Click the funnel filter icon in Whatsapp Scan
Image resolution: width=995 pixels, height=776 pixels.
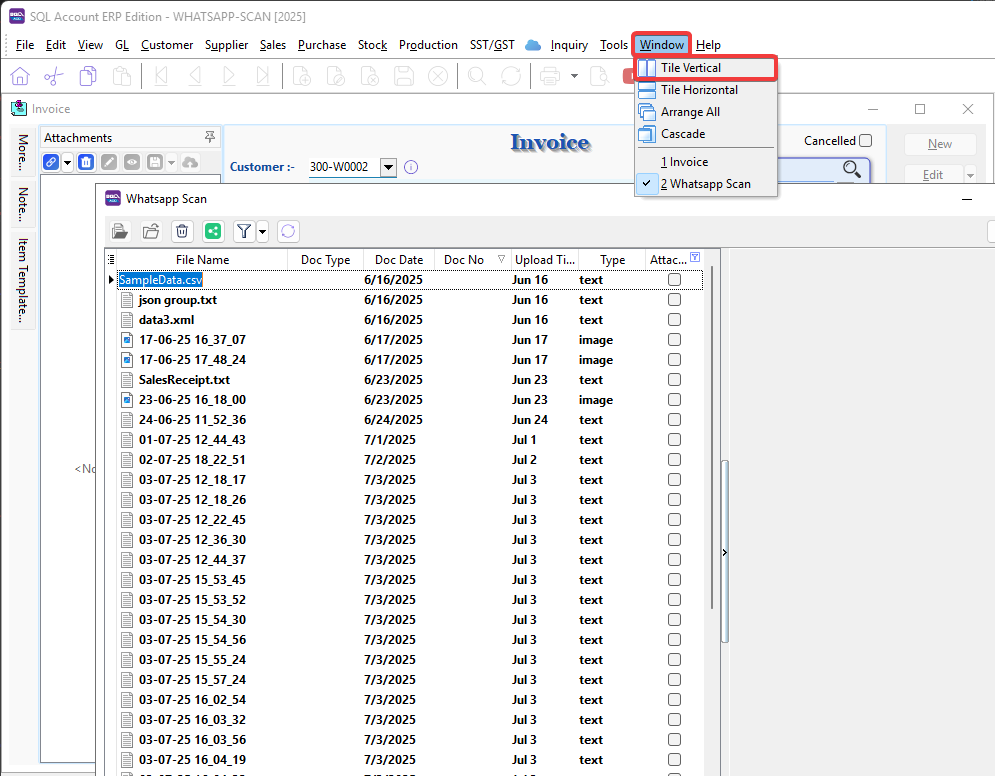244,231
